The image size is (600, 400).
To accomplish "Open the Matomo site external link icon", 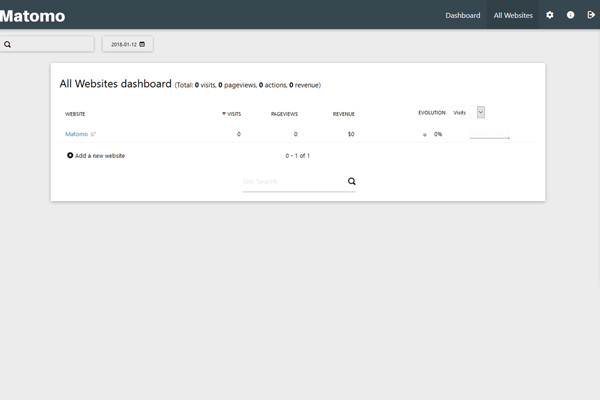I will tap(94, 134).
